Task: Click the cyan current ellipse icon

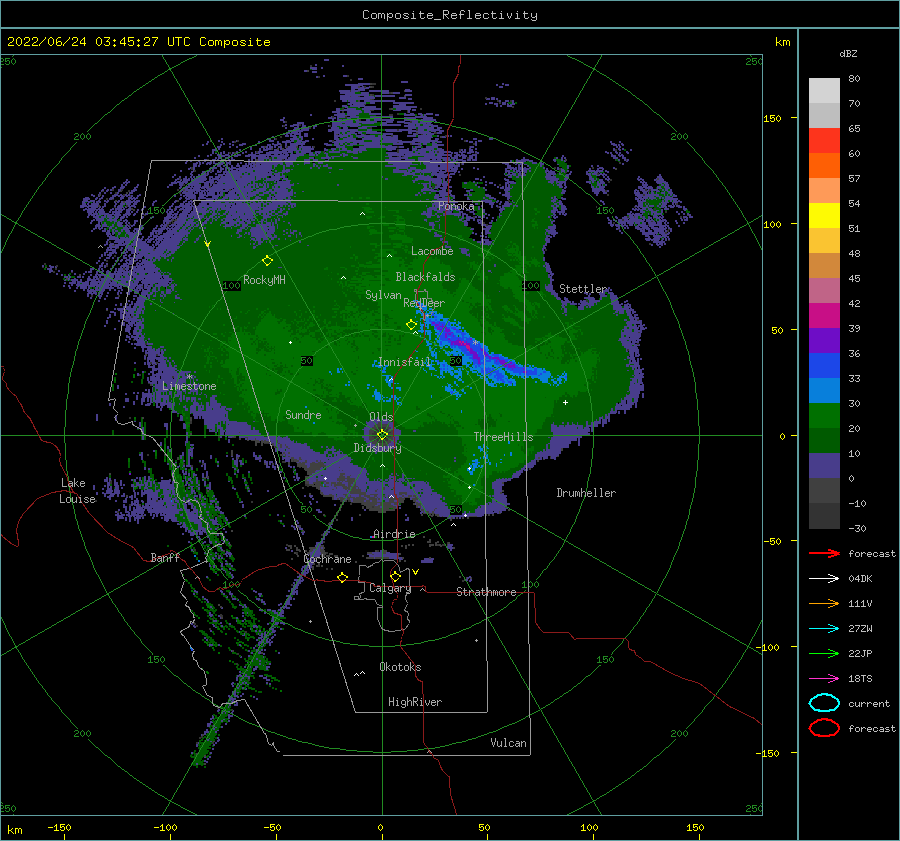Action: pyautogui.click(x=824, y=703)
